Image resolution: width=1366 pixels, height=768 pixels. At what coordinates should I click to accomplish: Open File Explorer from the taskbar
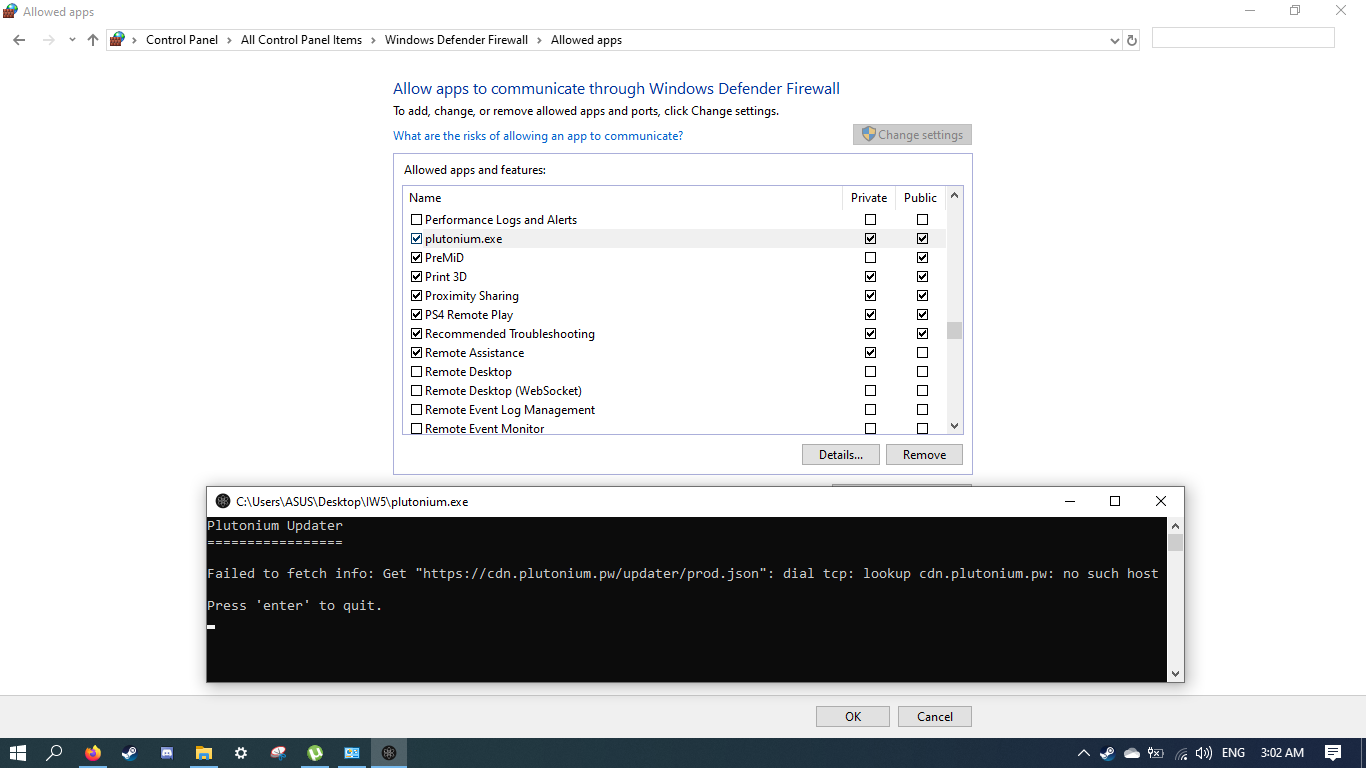click(204, 753)
